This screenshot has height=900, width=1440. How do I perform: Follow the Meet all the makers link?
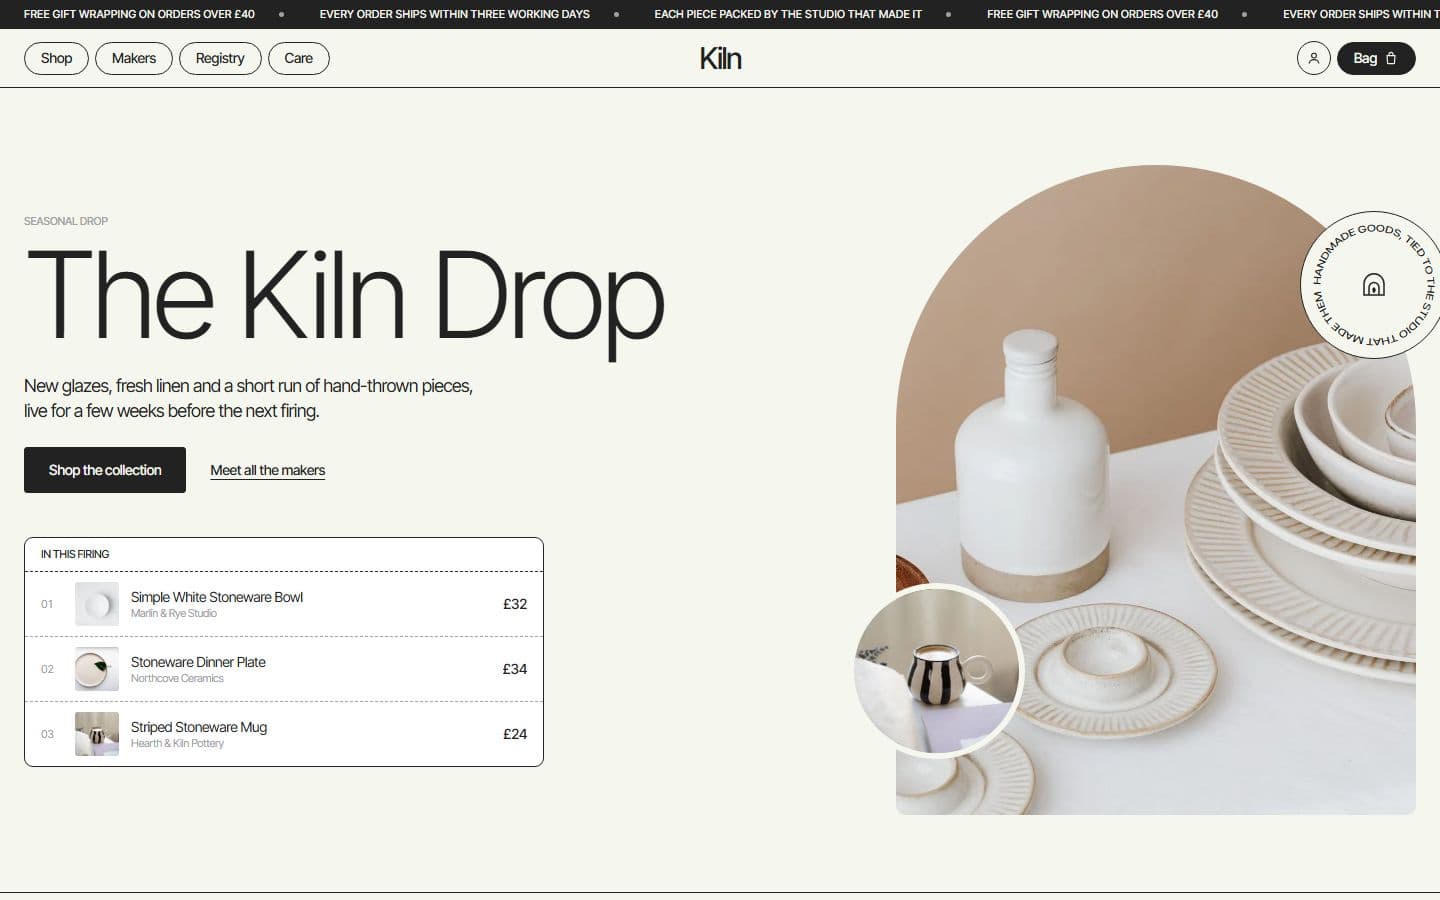(267, 470)
